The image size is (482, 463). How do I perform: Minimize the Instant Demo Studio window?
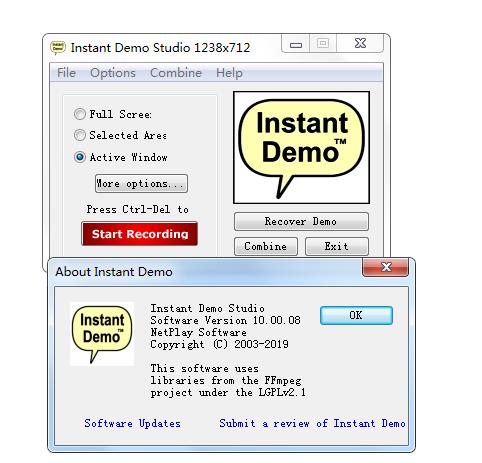pyautogui.click(x=296, y=44)
